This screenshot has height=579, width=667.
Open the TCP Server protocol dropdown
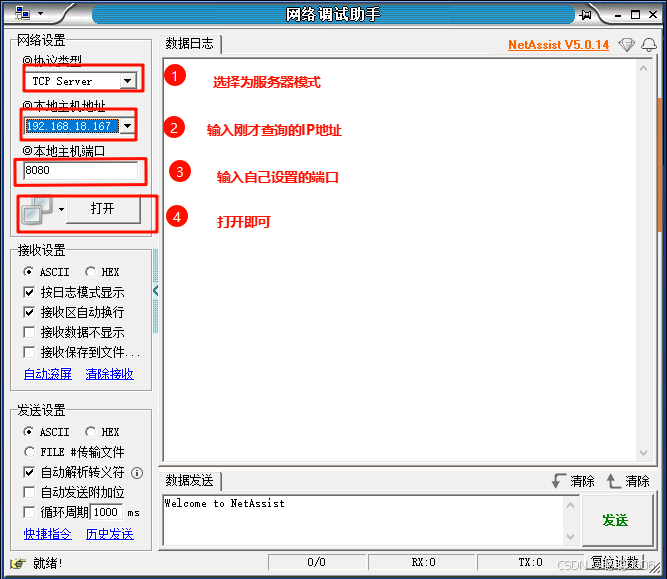point(128,81)
